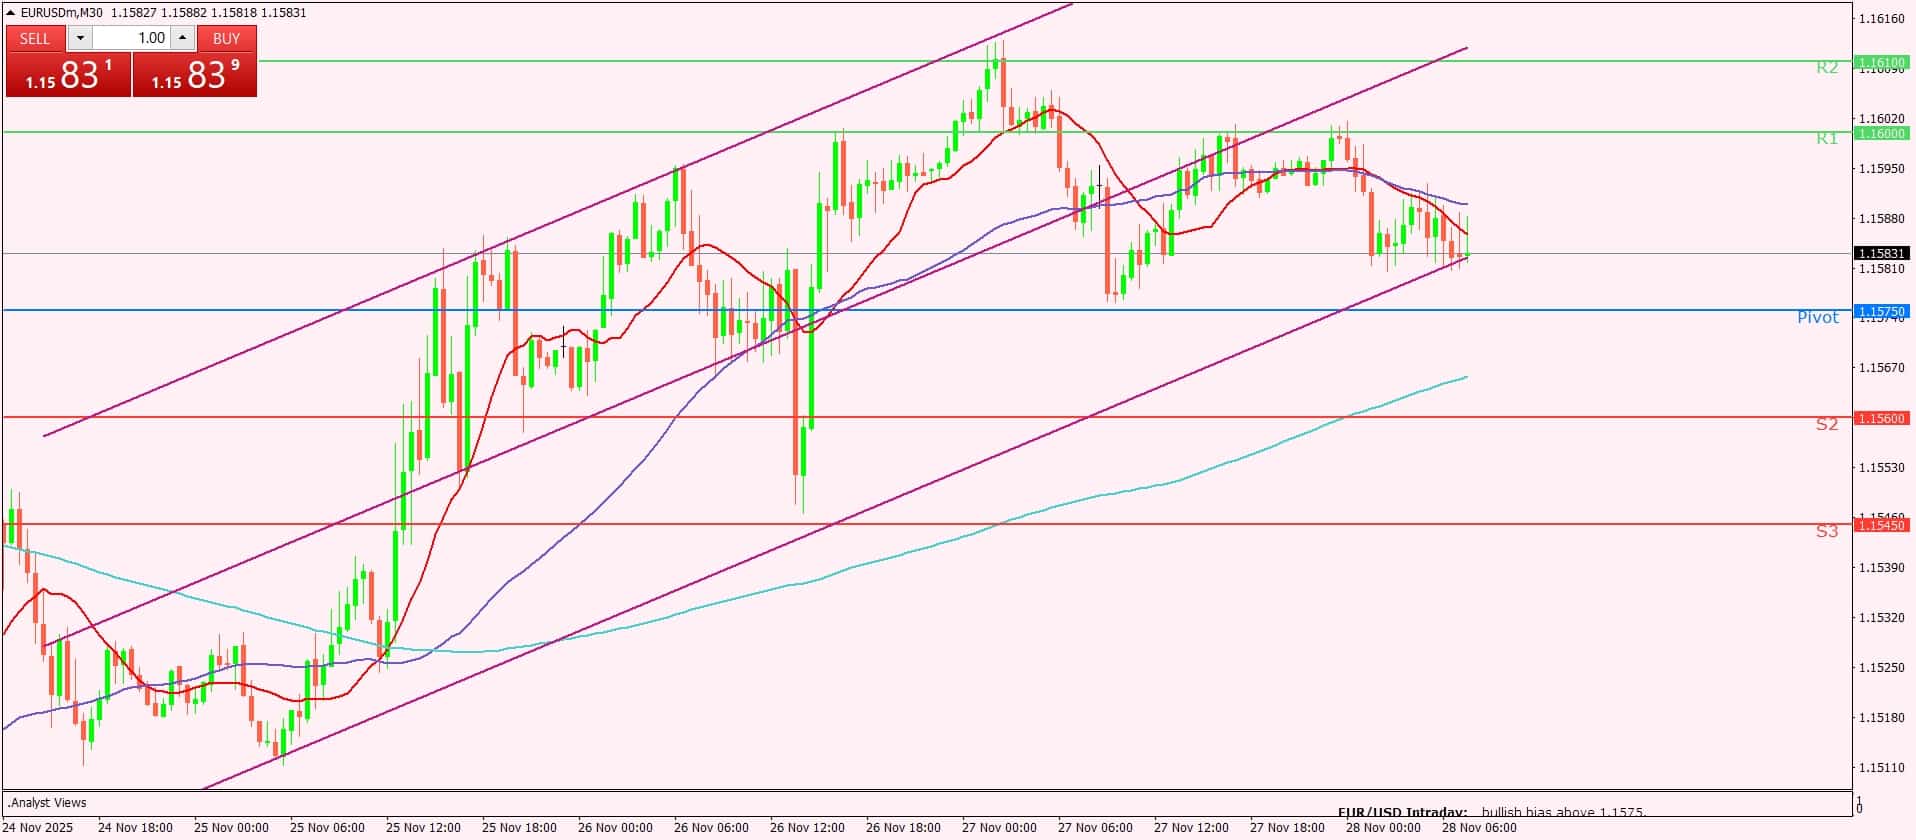The image size is (1916, 840).
Task: Click the 27 Nov 00:00 time label
Action: [999, 828]
